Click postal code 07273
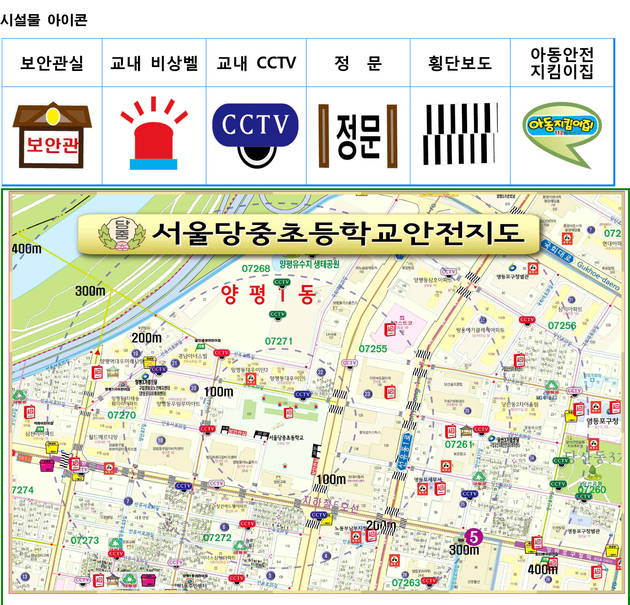Image resolution: width=630 pixels, height=605 pixels. [85, 540]
